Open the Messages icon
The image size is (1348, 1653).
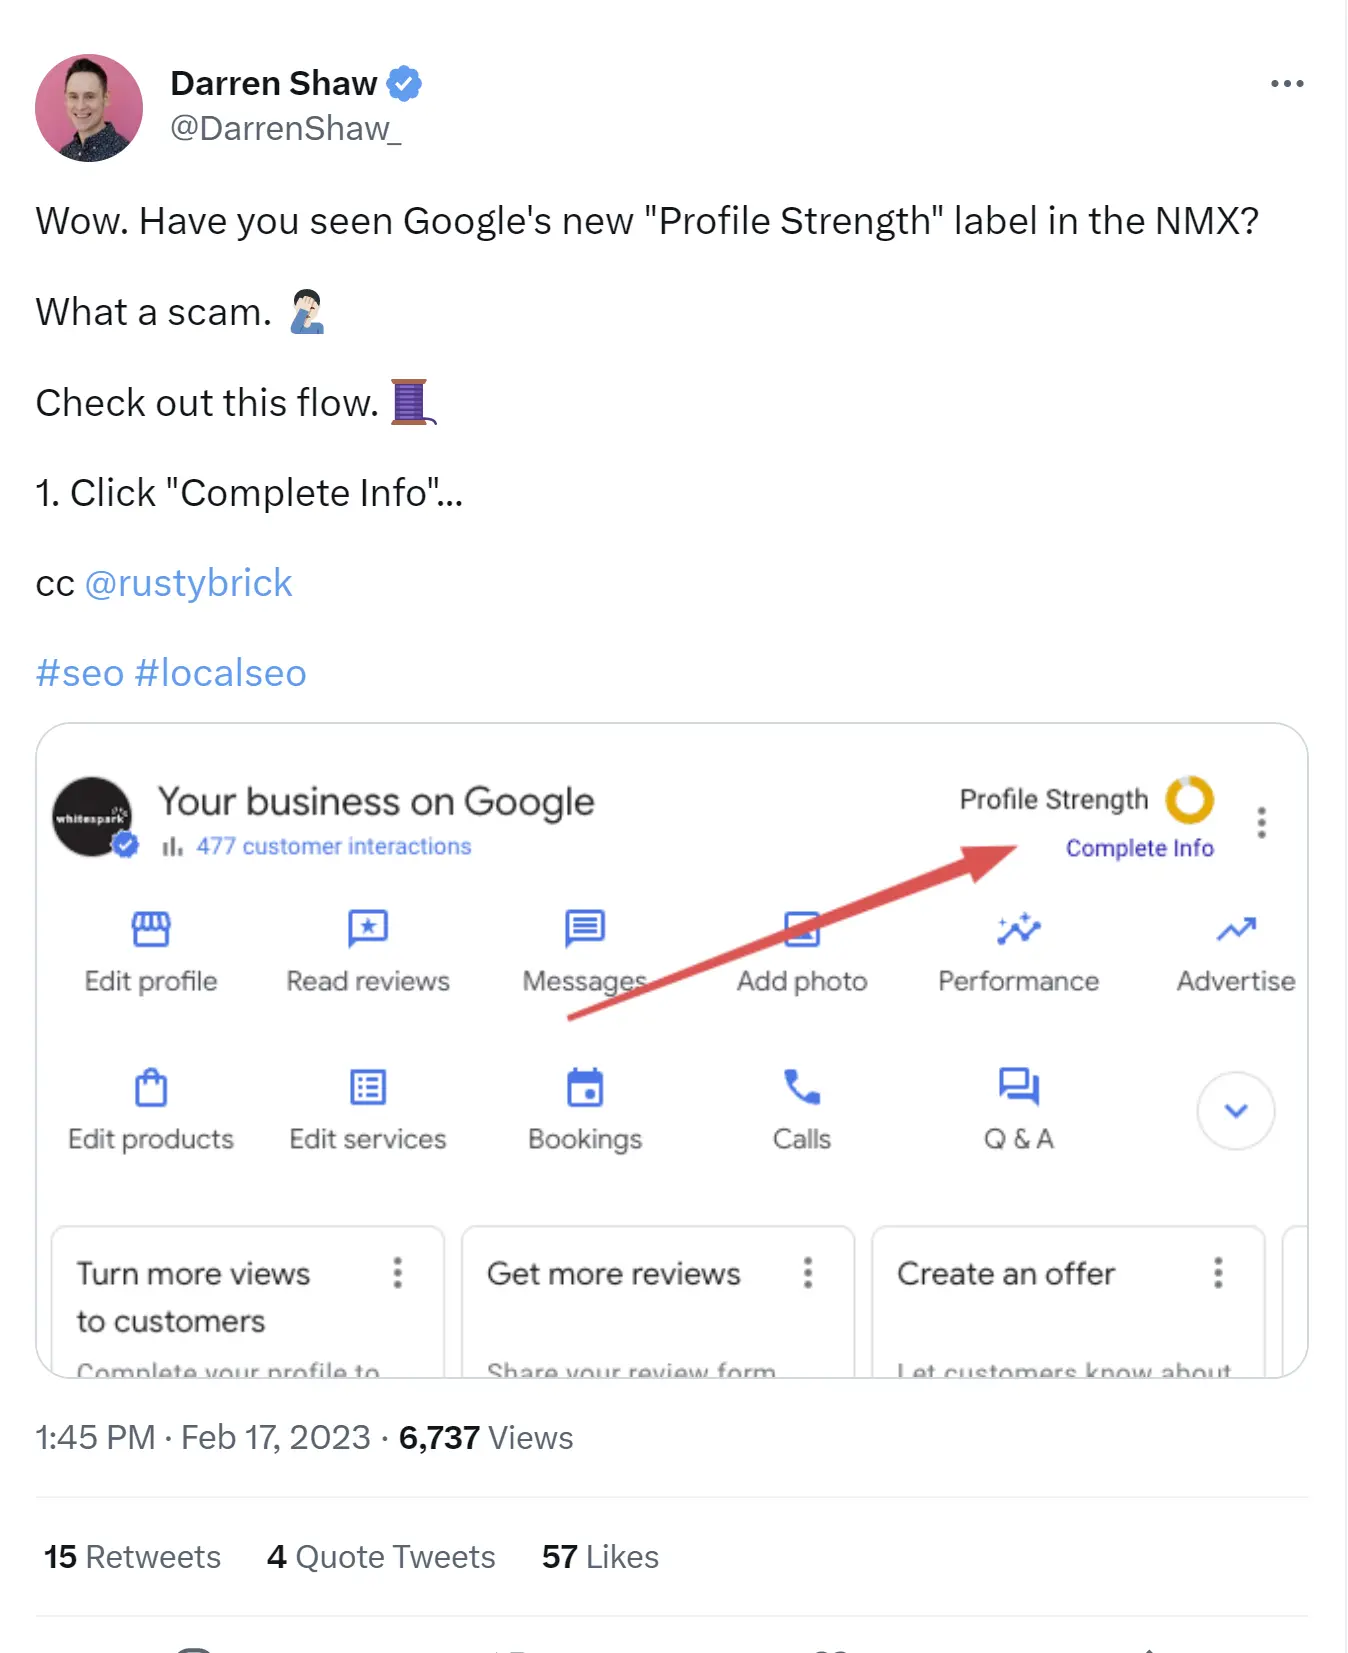[584, 928]
